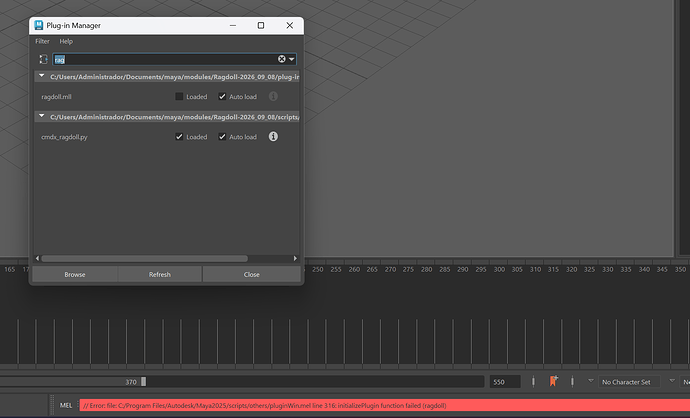Click the grip handle right of the bookmark icon
This screenshot has width=690, height=418.
[572, 381]
